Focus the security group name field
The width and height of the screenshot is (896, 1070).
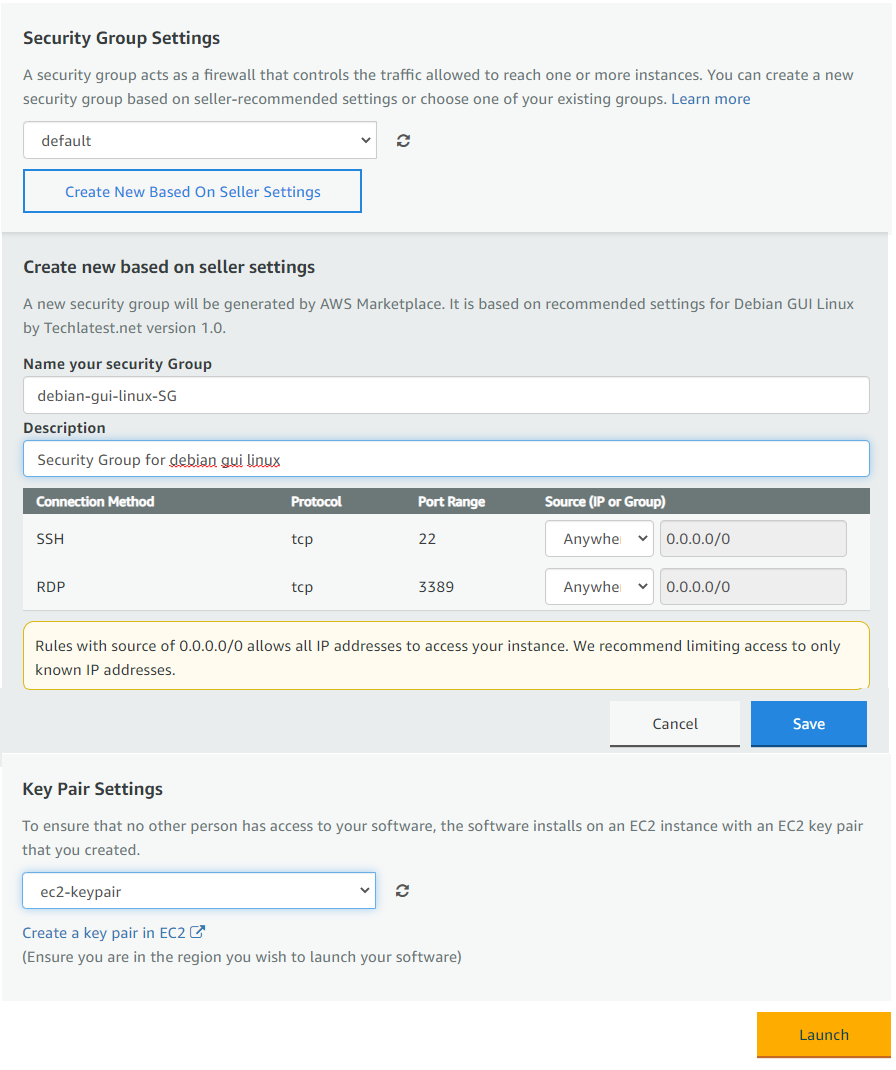[x=446, y=396]
